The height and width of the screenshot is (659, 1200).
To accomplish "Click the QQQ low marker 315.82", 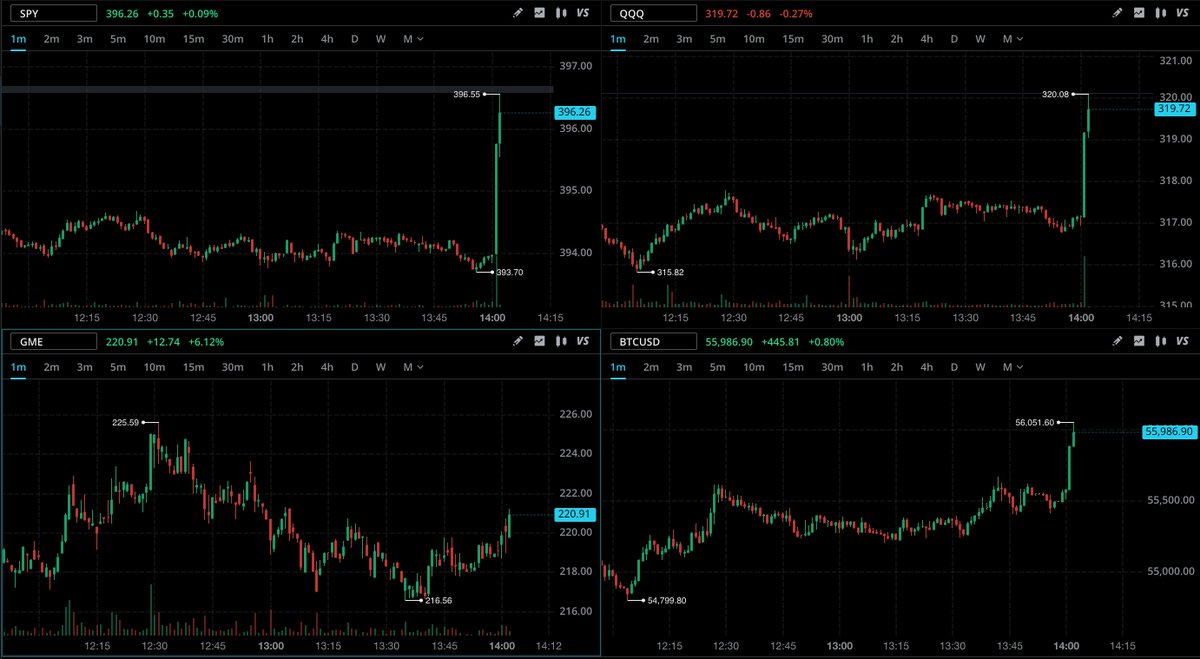I will [671, 272].
